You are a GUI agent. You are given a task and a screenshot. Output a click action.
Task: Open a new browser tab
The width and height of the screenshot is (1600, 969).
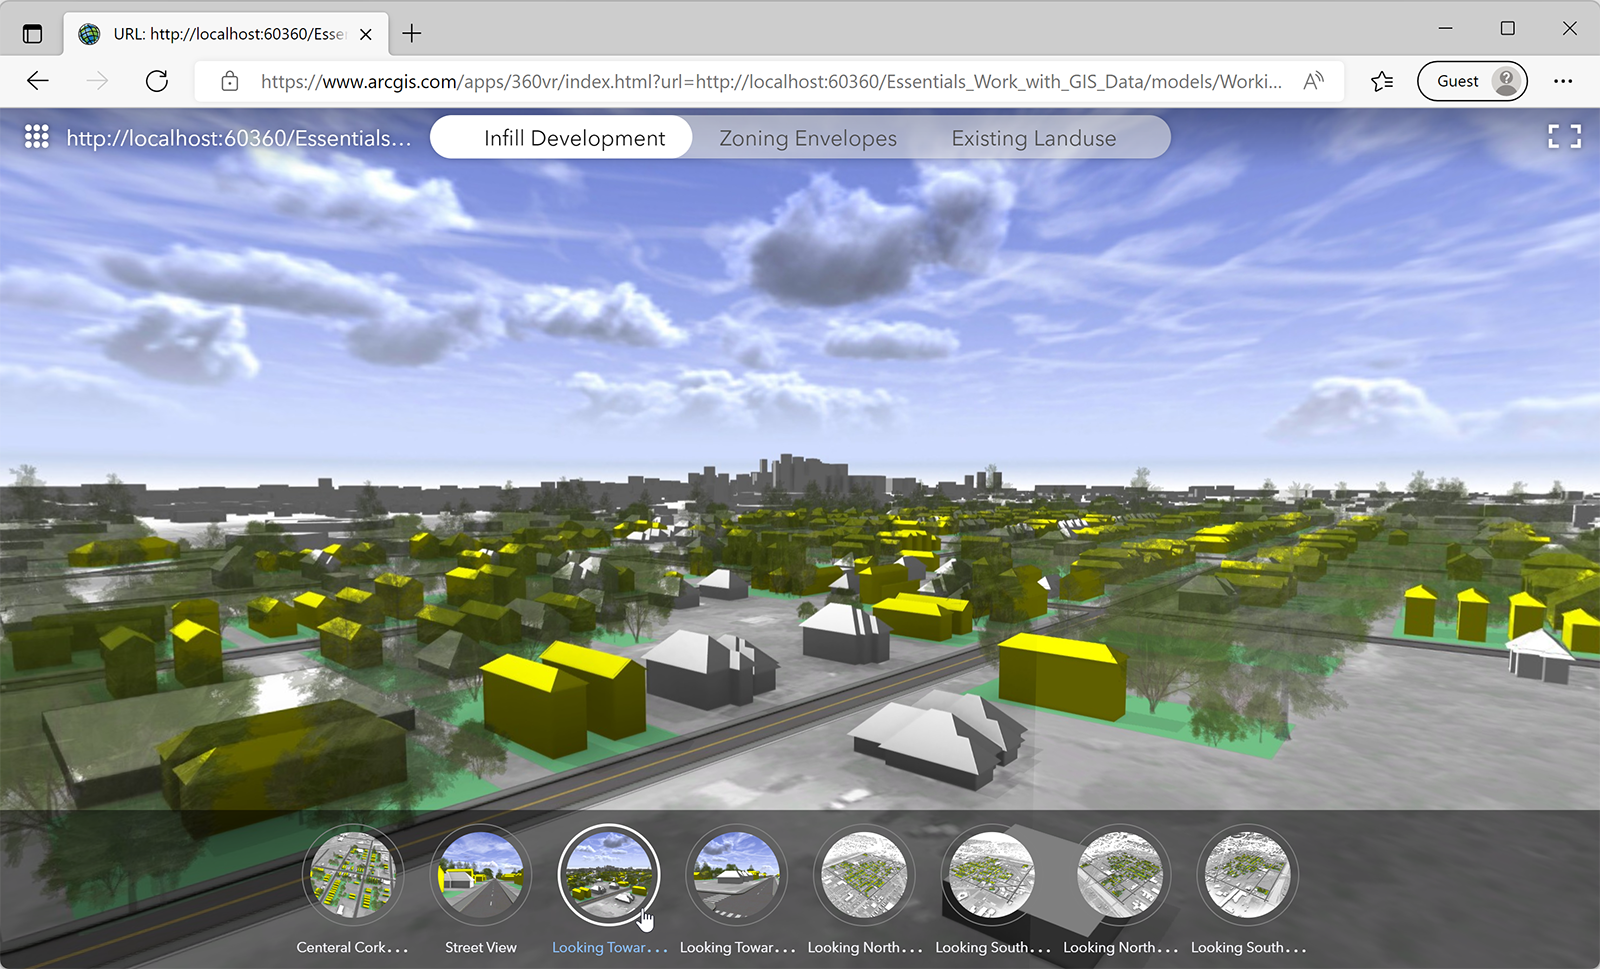tap(411, 32)
